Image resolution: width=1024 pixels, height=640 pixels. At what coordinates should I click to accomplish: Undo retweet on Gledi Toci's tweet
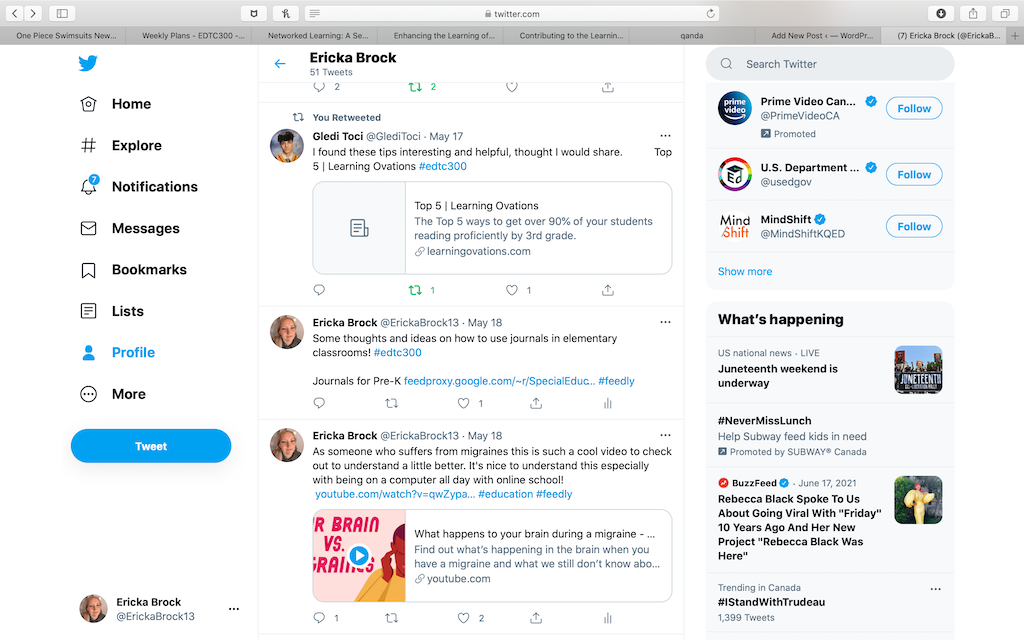pos(415,290)
